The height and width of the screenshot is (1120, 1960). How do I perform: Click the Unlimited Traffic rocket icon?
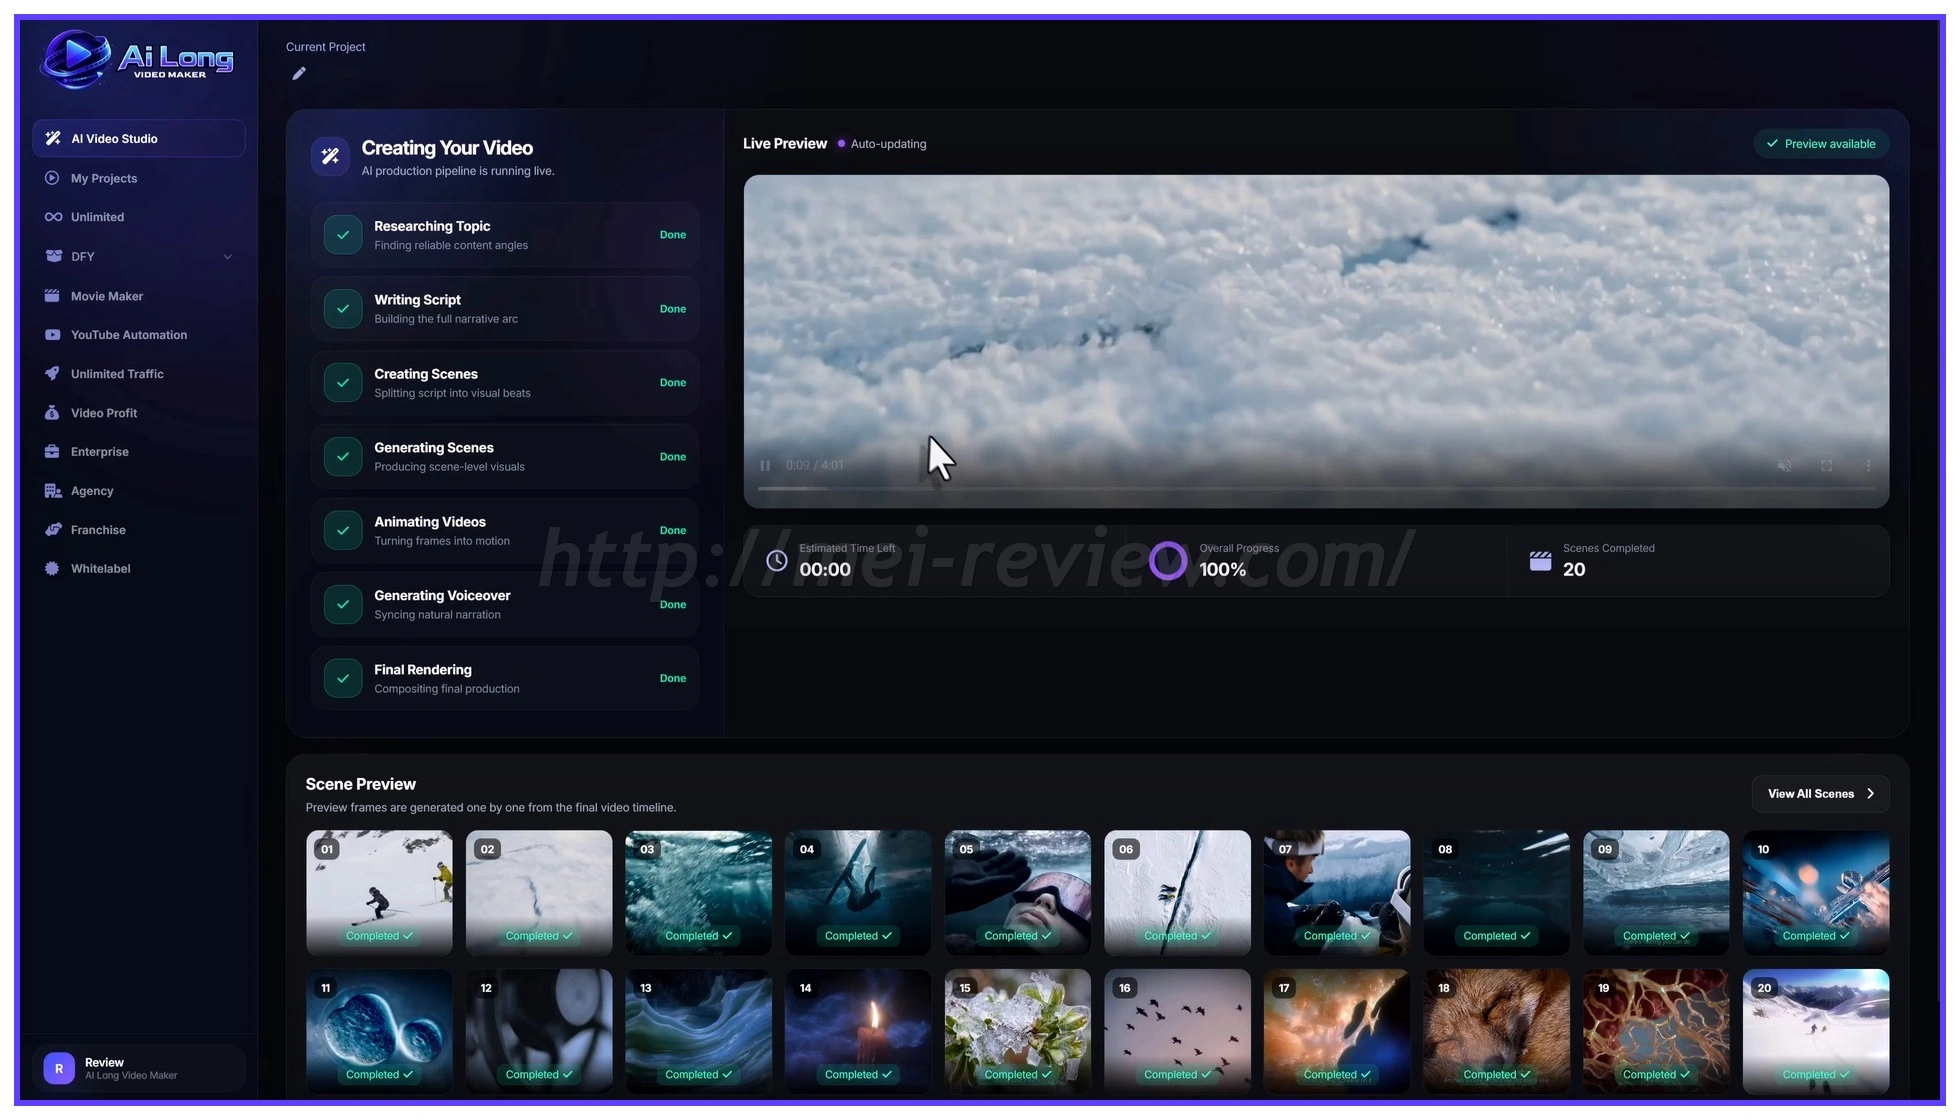pos(53,374)
